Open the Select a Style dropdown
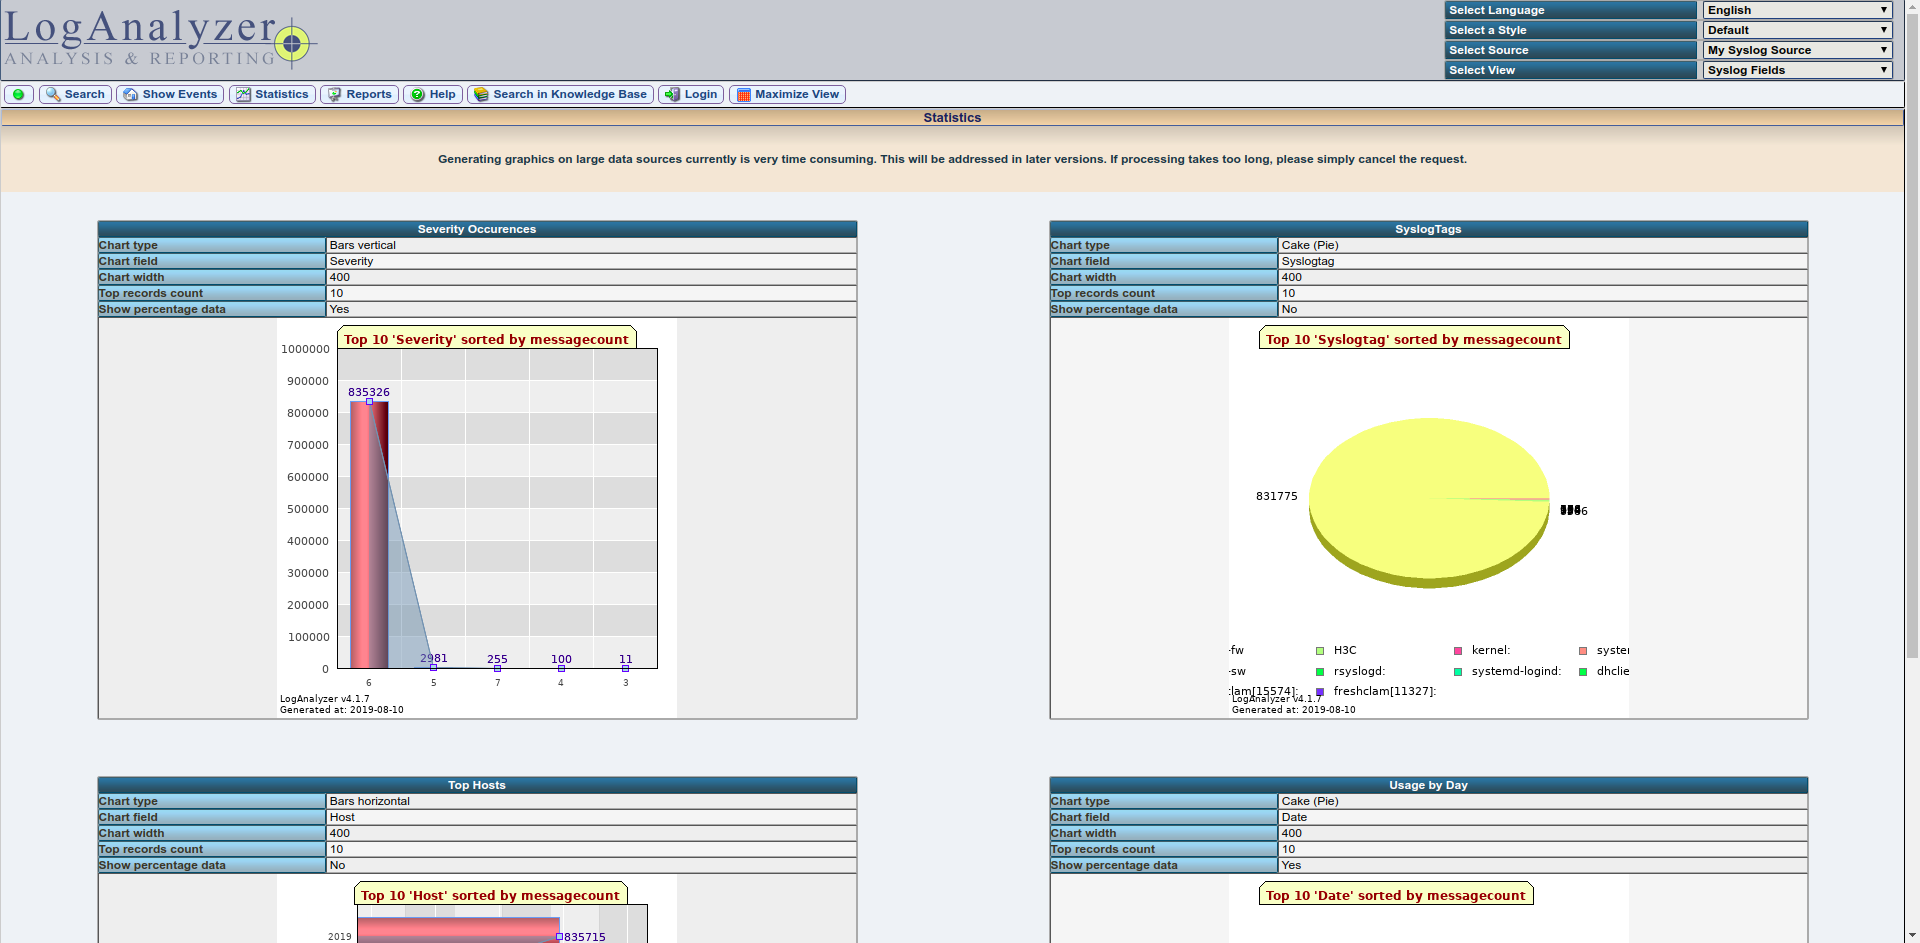 pos(1797,30)
